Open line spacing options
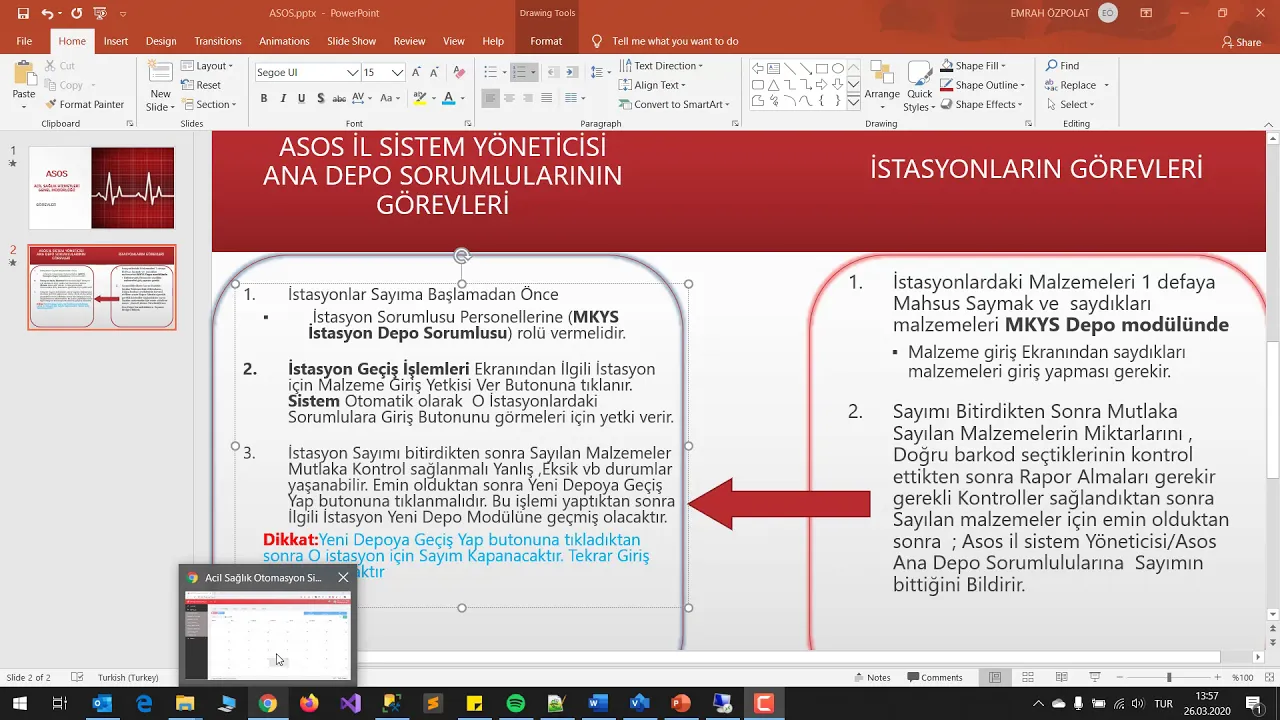The width and height of the screenshot is (1280, 720). point(600,72)
